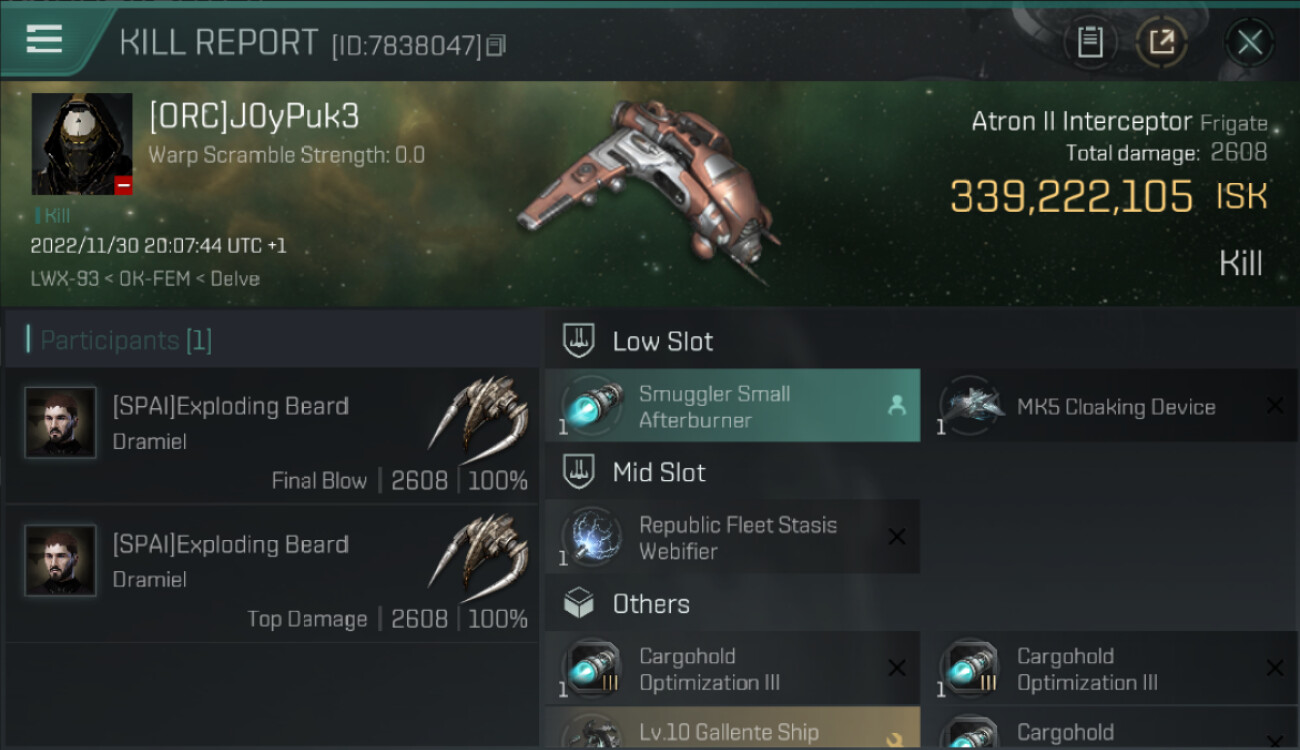Open the Participants [1] tab

click(x=126, y=340)
